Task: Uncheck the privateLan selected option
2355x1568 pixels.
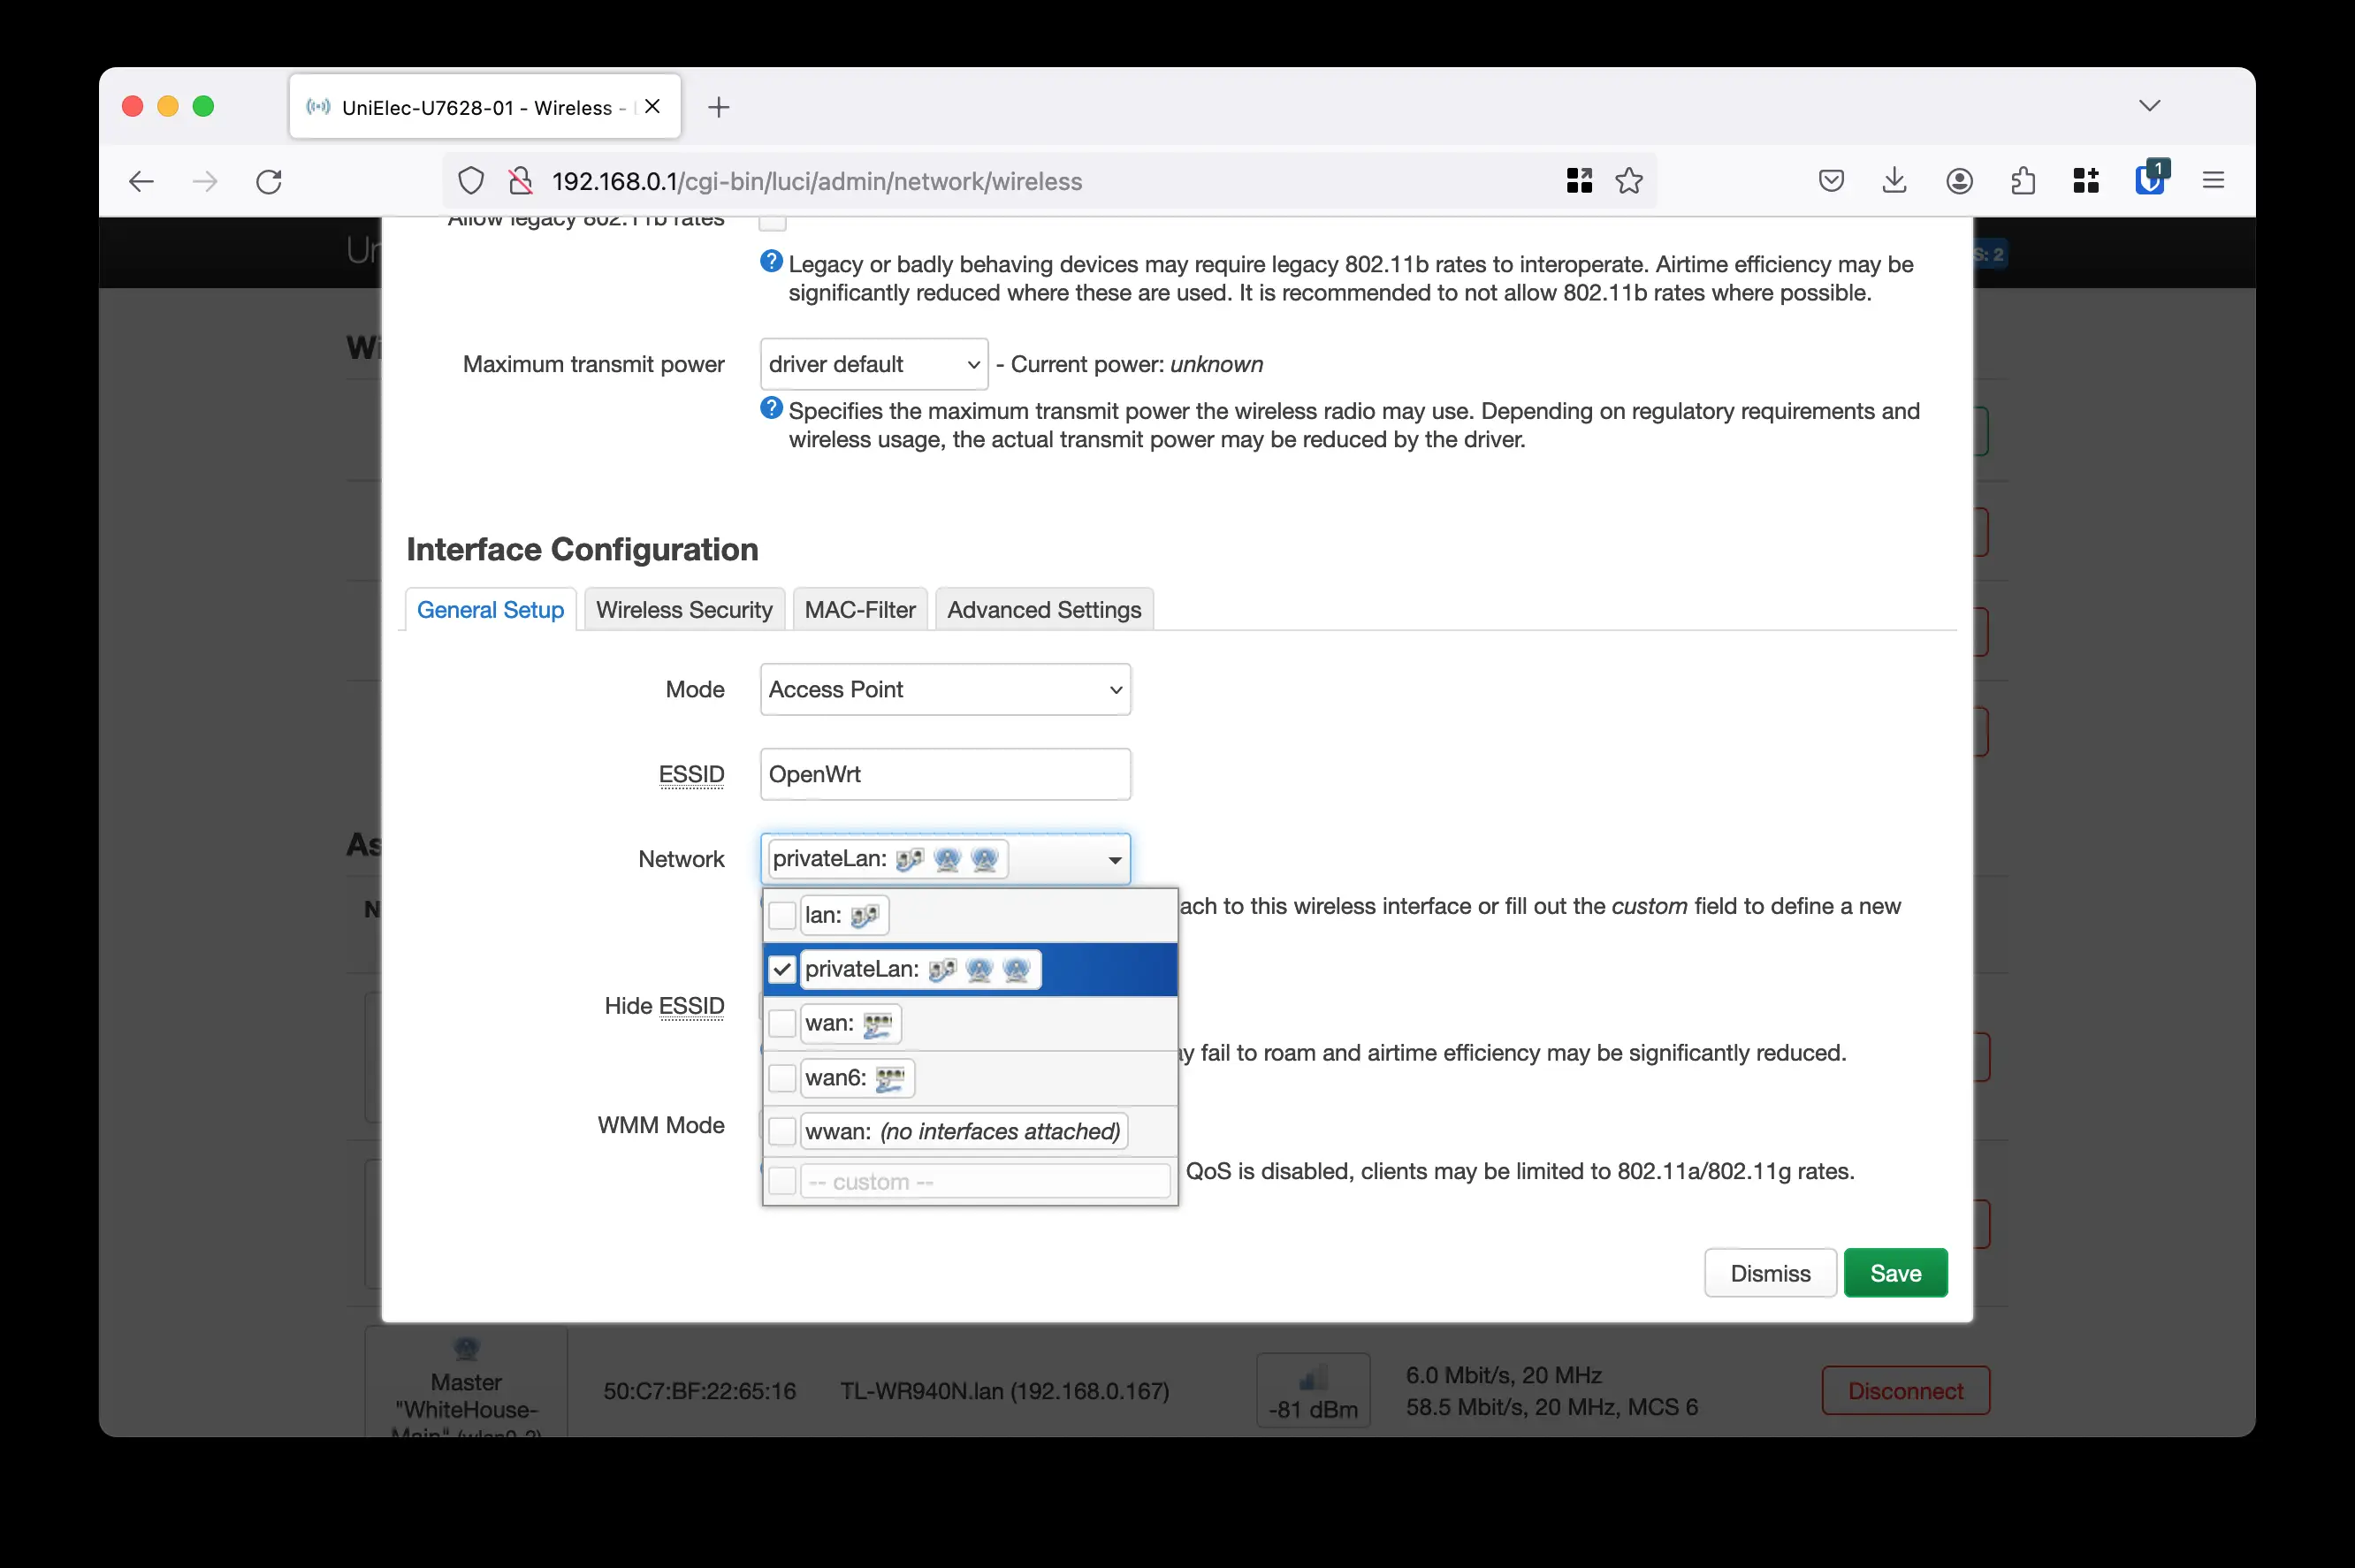Action: (784, 968)
